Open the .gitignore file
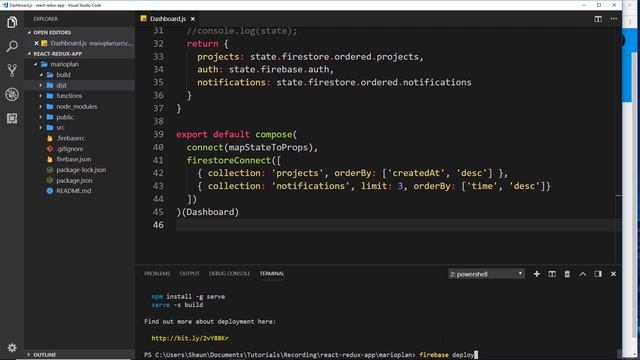Viewport: 640px width, 360px height. 69,149
